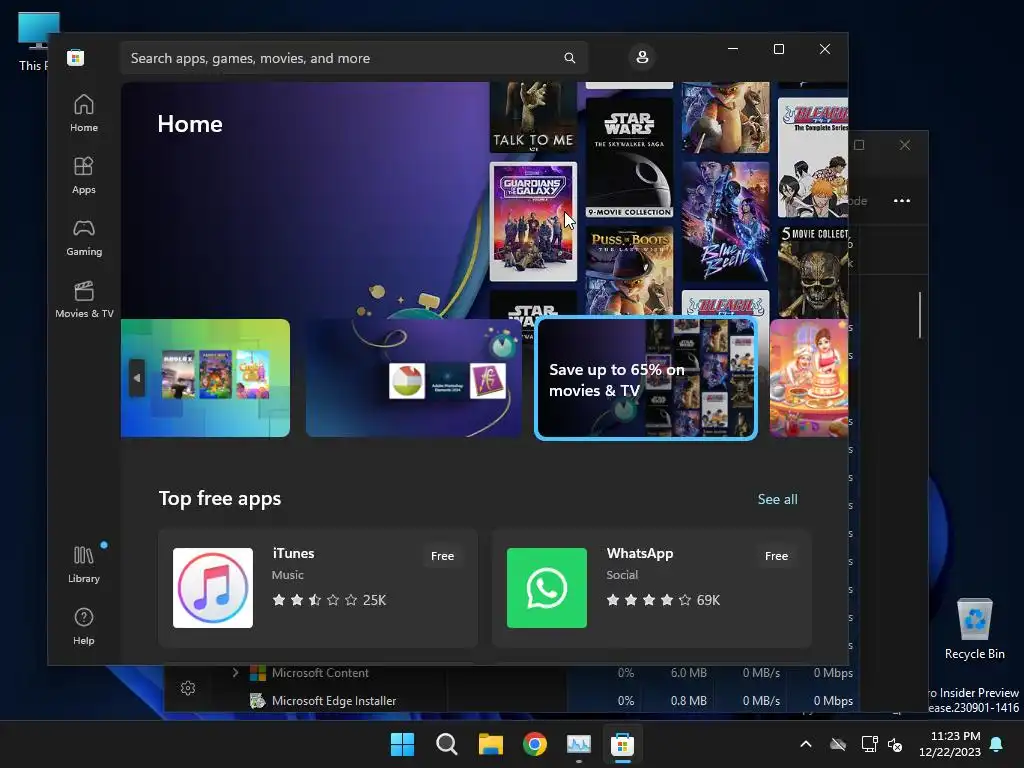Open the Adobe Photoshop Elements promo card
Image resolution: width=1024 pixels, height=768 pixels.
(x=413, y=378)
